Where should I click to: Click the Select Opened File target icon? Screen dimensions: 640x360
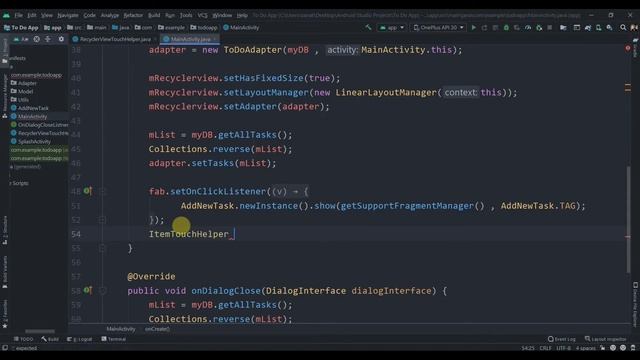click(x=37, y=39)
